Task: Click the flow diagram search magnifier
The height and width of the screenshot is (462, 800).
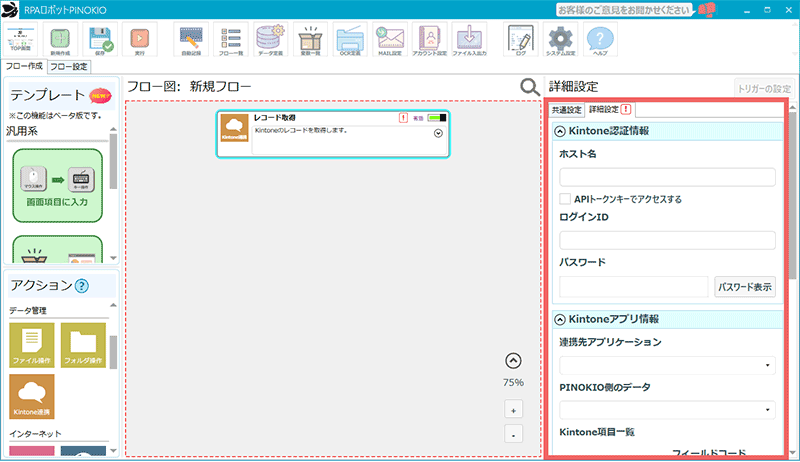Action: pyautogui.click(x=530, y=87)
